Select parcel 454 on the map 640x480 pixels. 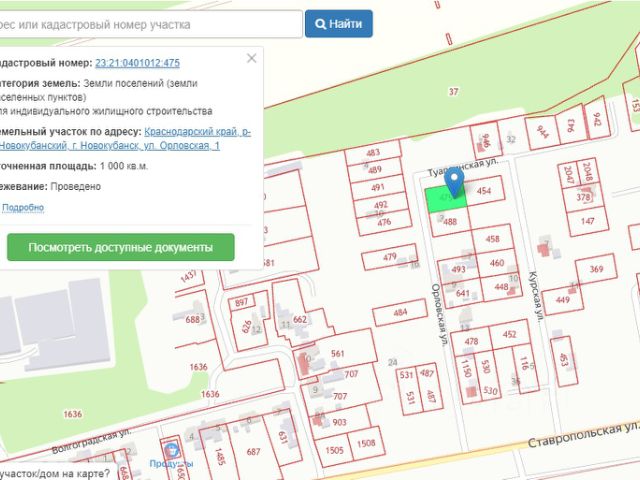(x=484, y=191)
